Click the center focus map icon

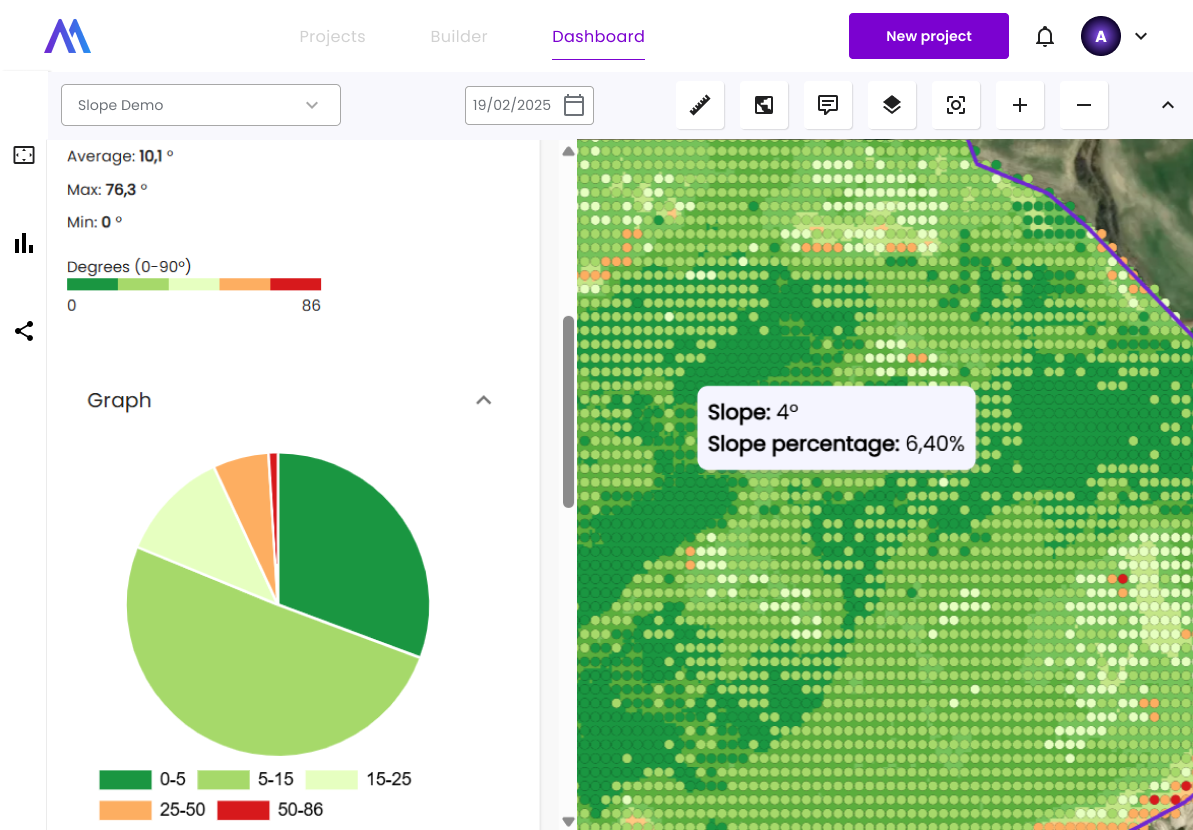(956, 105)
